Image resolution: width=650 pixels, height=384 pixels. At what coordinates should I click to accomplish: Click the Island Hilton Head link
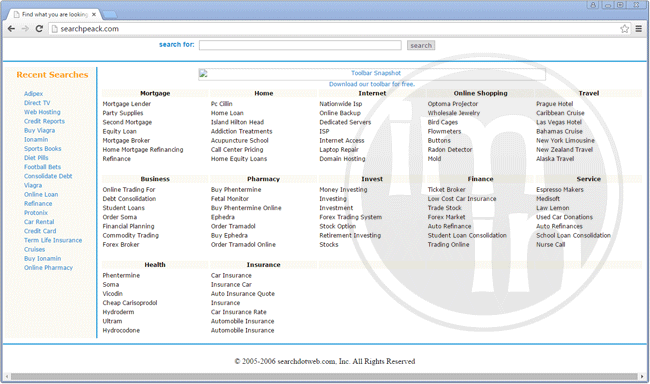(238, 122)
